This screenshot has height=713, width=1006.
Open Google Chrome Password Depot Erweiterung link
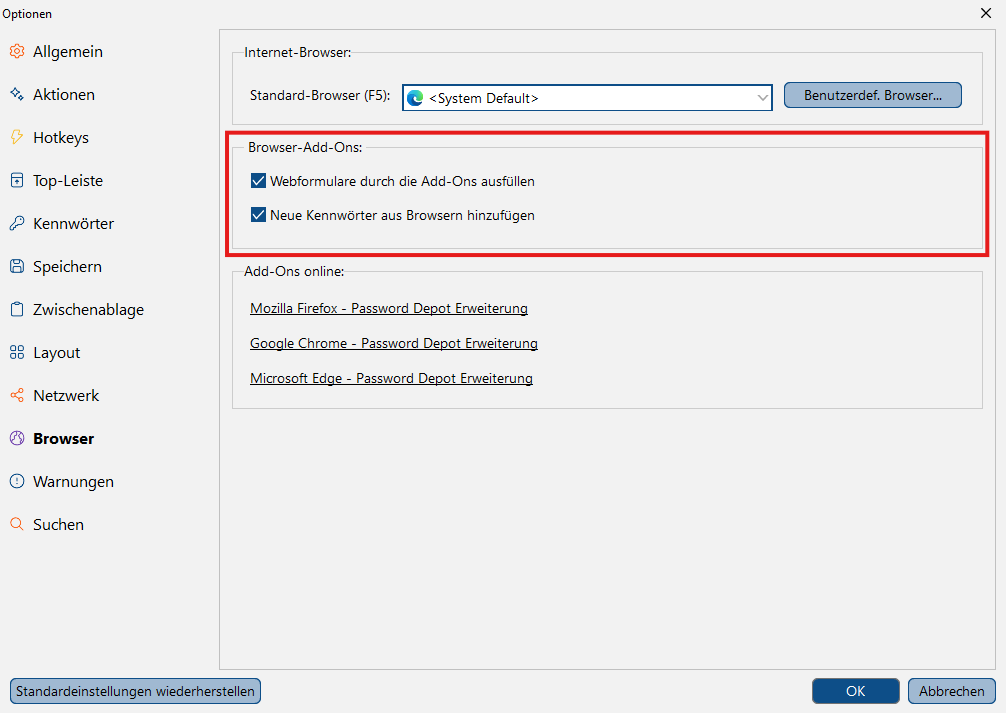tap(394, 343)
